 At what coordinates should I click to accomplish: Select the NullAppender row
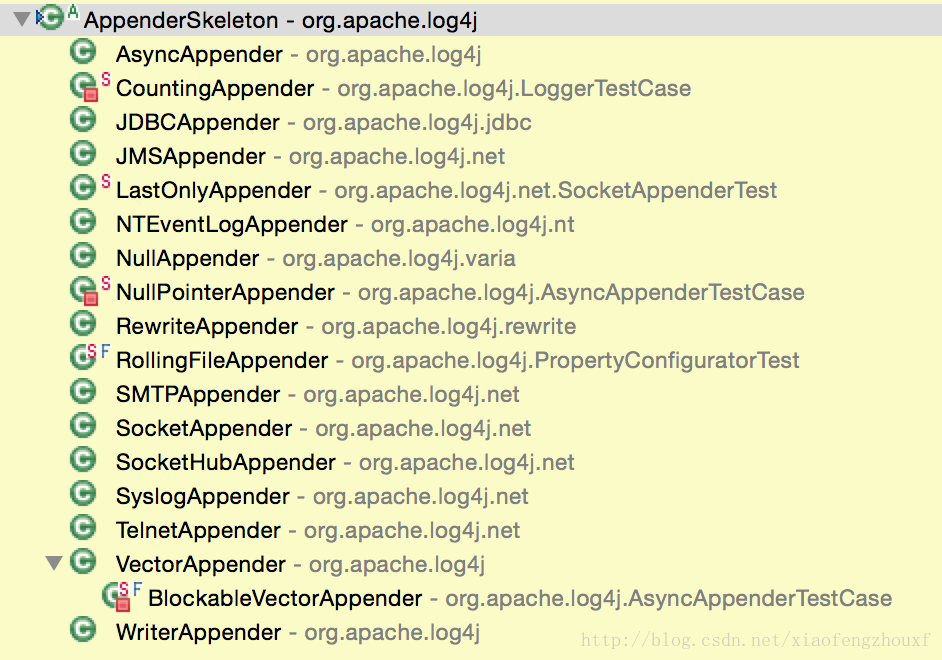coord(188,259)
